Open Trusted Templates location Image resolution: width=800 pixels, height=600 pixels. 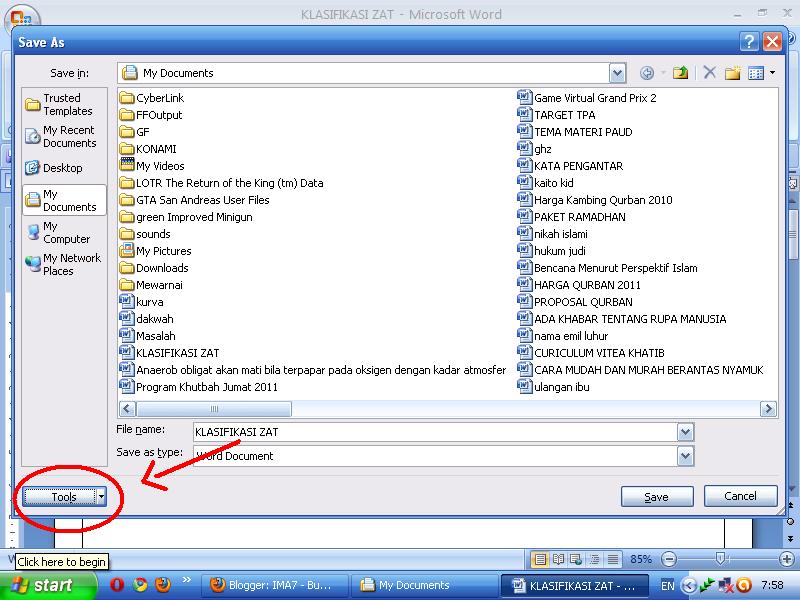tap(64, 105)
